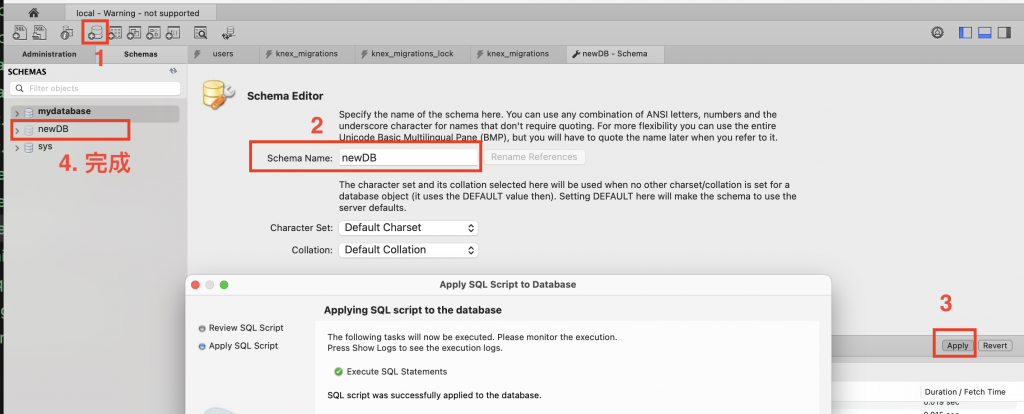
Task: Open the Collation dropdown
Action: (x=408, y=250)
